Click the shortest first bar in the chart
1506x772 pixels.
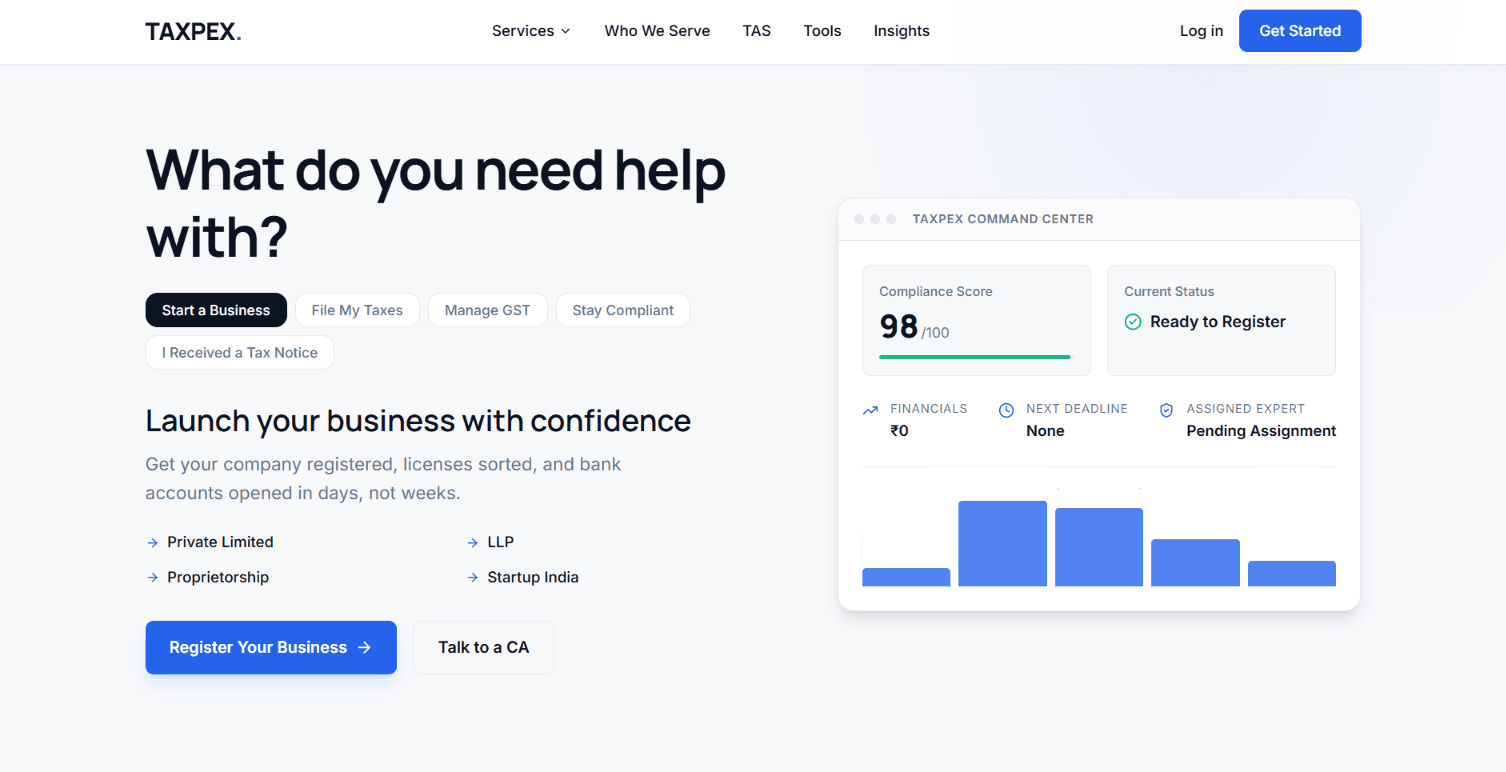coord(906,577)
